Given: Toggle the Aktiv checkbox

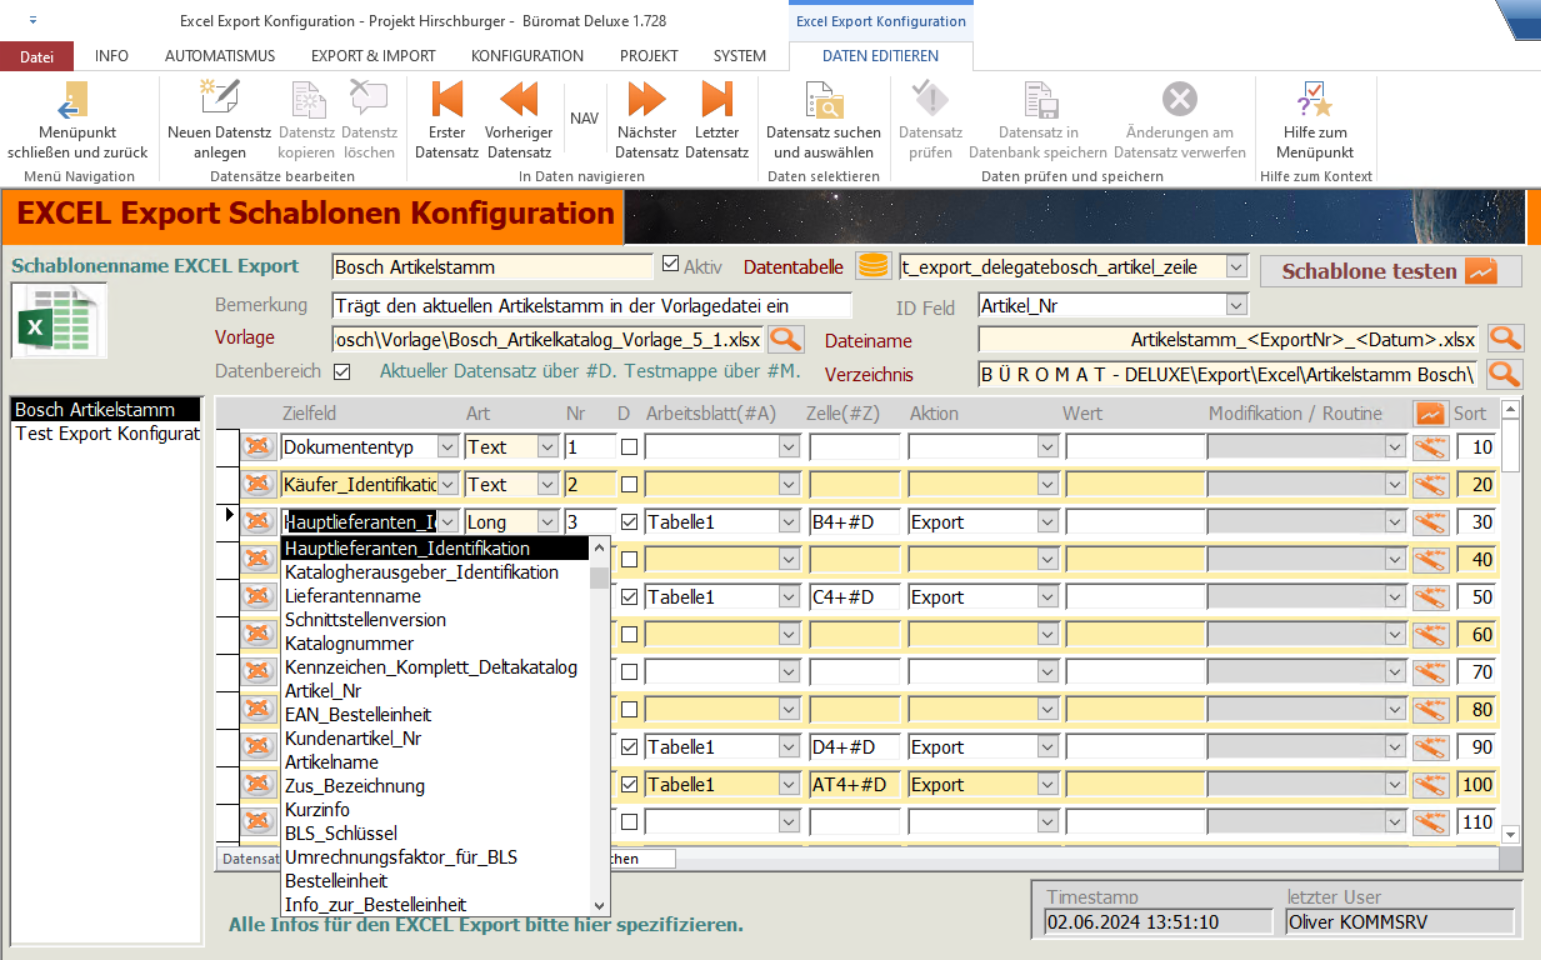Looking at the screenshot, I should [x=671, y=264].
